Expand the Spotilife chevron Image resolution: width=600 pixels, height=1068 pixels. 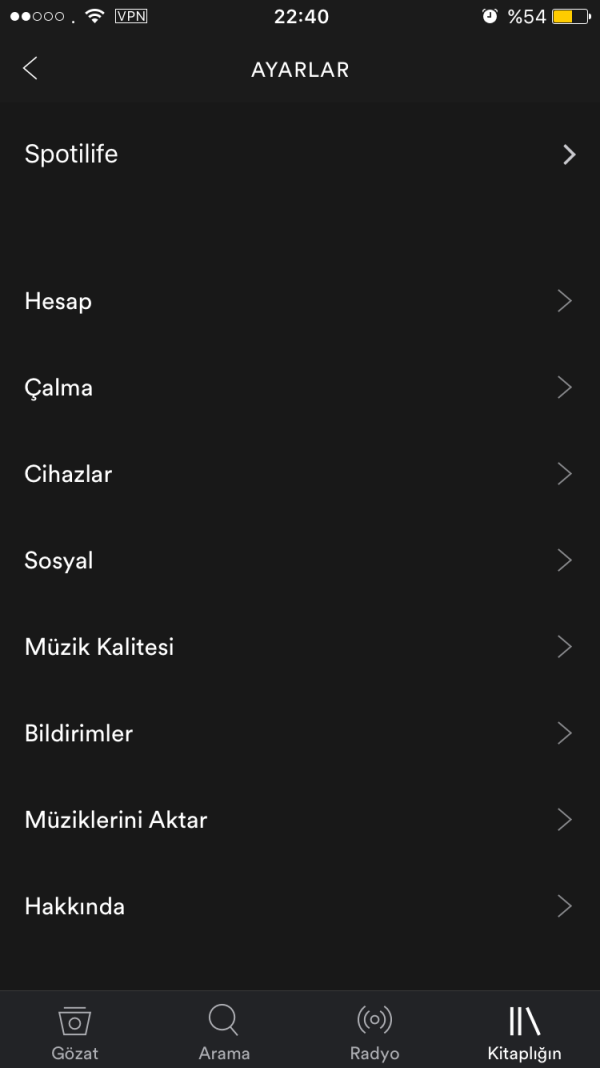[569, 155]
